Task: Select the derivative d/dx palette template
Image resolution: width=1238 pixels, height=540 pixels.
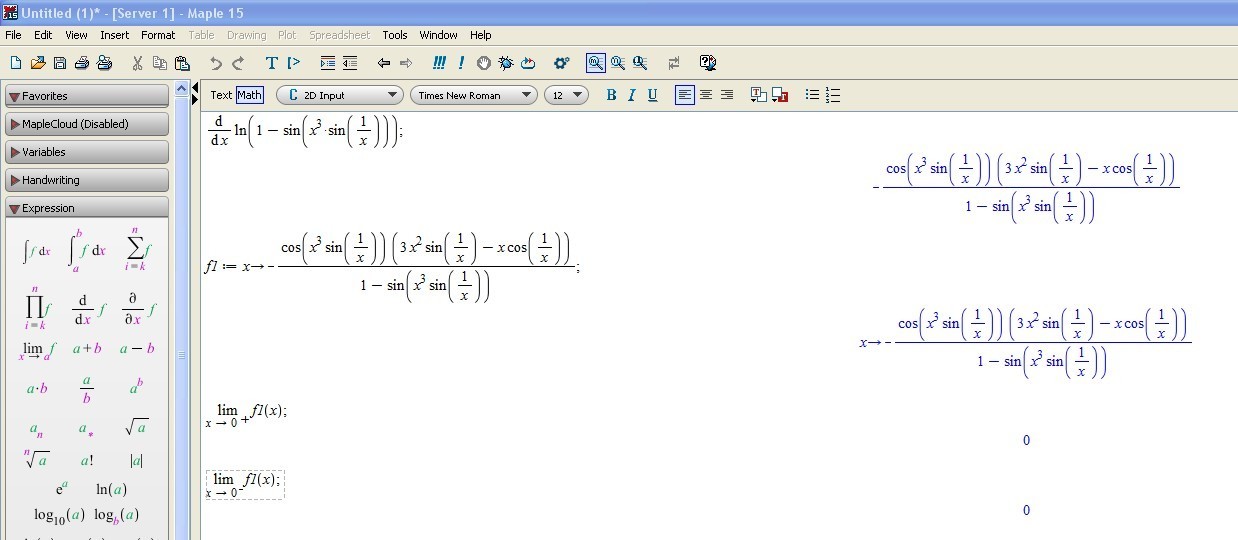Action: [89, 309]
